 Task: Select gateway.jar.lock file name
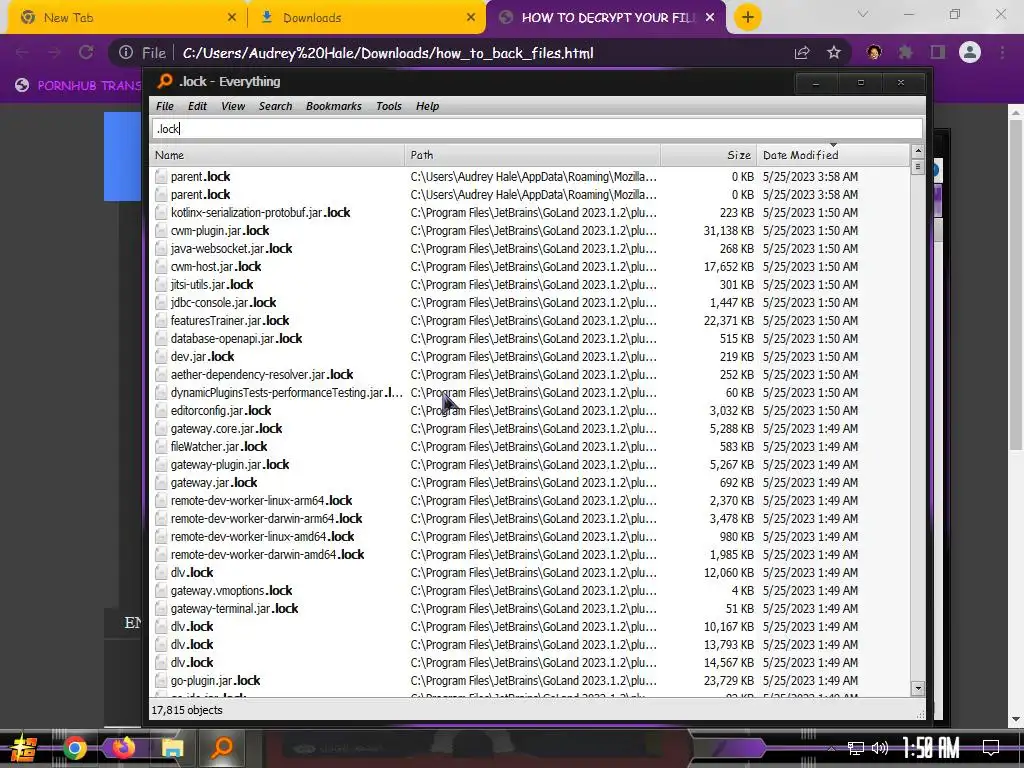point(214,482)
